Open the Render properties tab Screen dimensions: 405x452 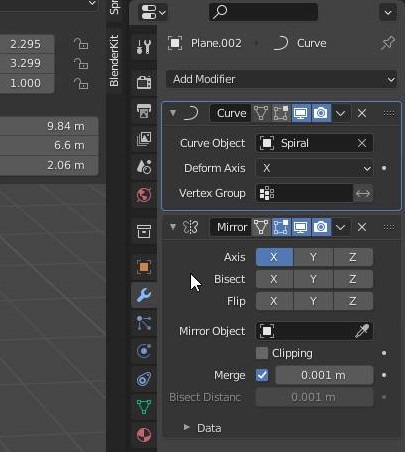coord(144,82)
